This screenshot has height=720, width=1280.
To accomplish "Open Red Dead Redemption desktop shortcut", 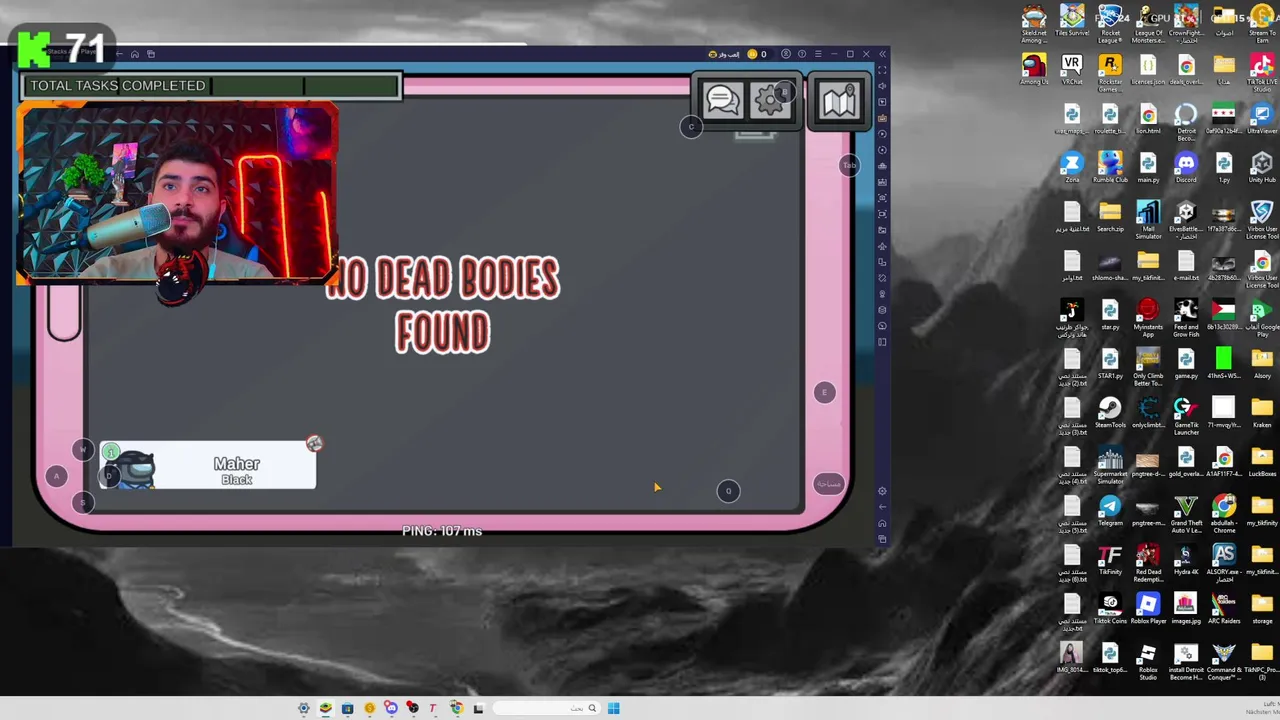I will (1148, 563).
